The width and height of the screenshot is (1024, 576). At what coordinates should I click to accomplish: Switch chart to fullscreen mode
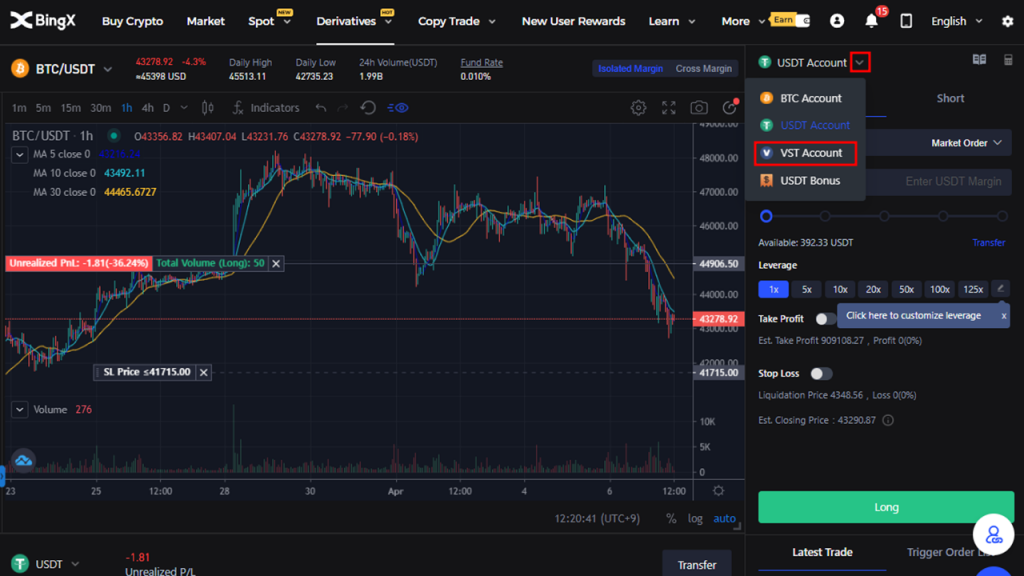tap(669, 108)
